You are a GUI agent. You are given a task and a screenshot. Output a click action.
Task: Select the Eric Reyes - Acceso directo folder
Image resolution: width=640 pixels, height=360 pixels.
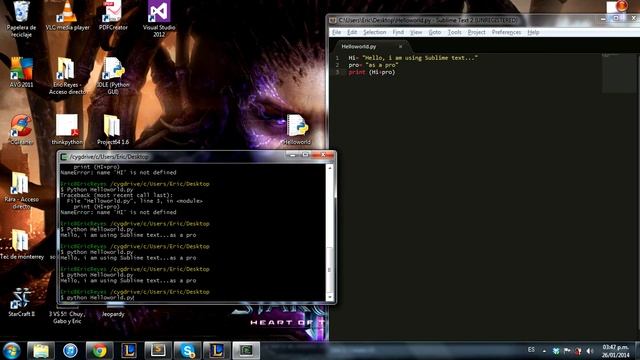67,76
